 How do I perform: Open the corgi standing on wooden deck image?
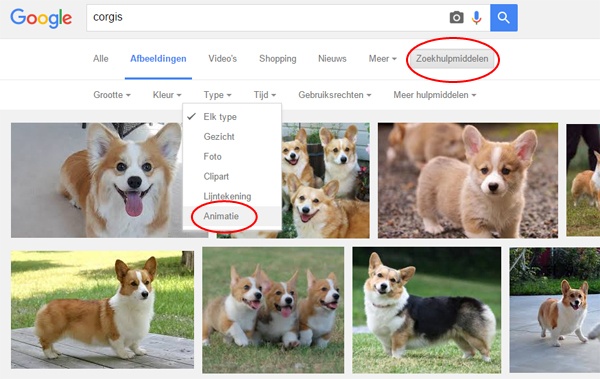point(102,310)
